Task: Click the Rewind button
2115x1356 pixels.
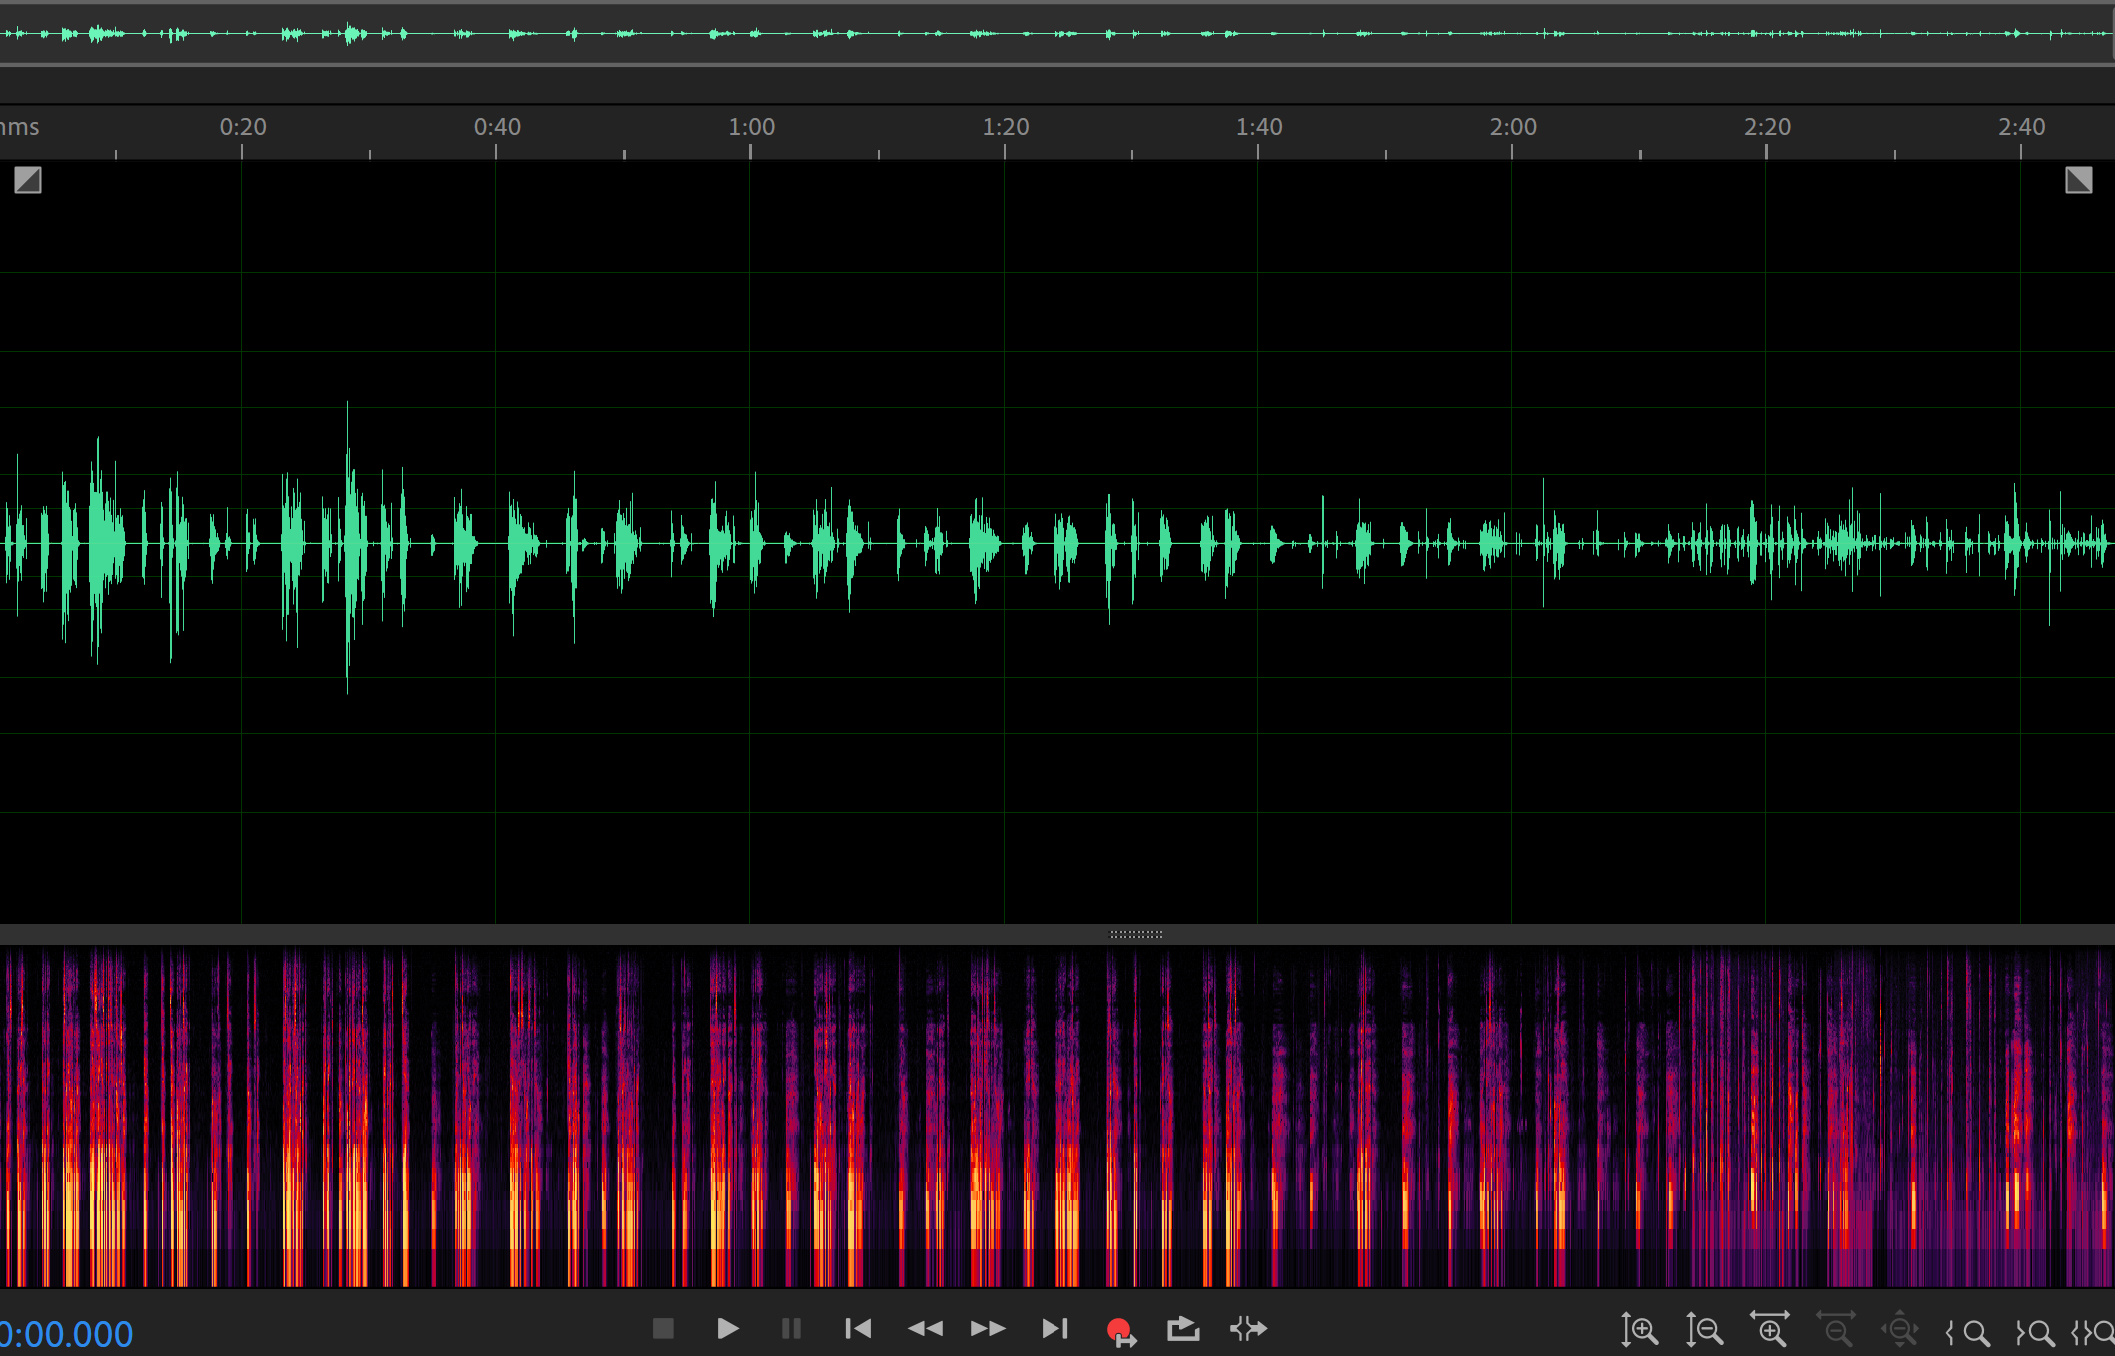Action: [x=925, y=1329]
